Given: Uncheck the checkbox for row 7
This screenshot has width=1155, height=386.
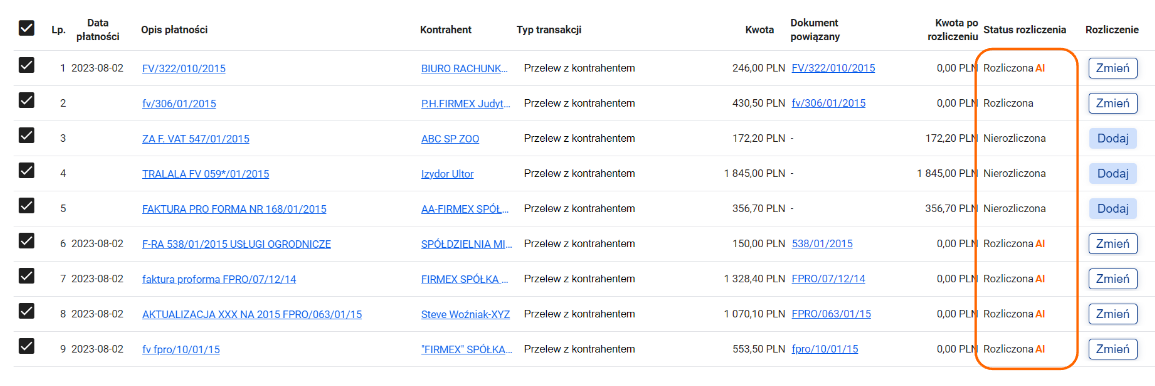Looking at the screenshot, I should 27,276.
